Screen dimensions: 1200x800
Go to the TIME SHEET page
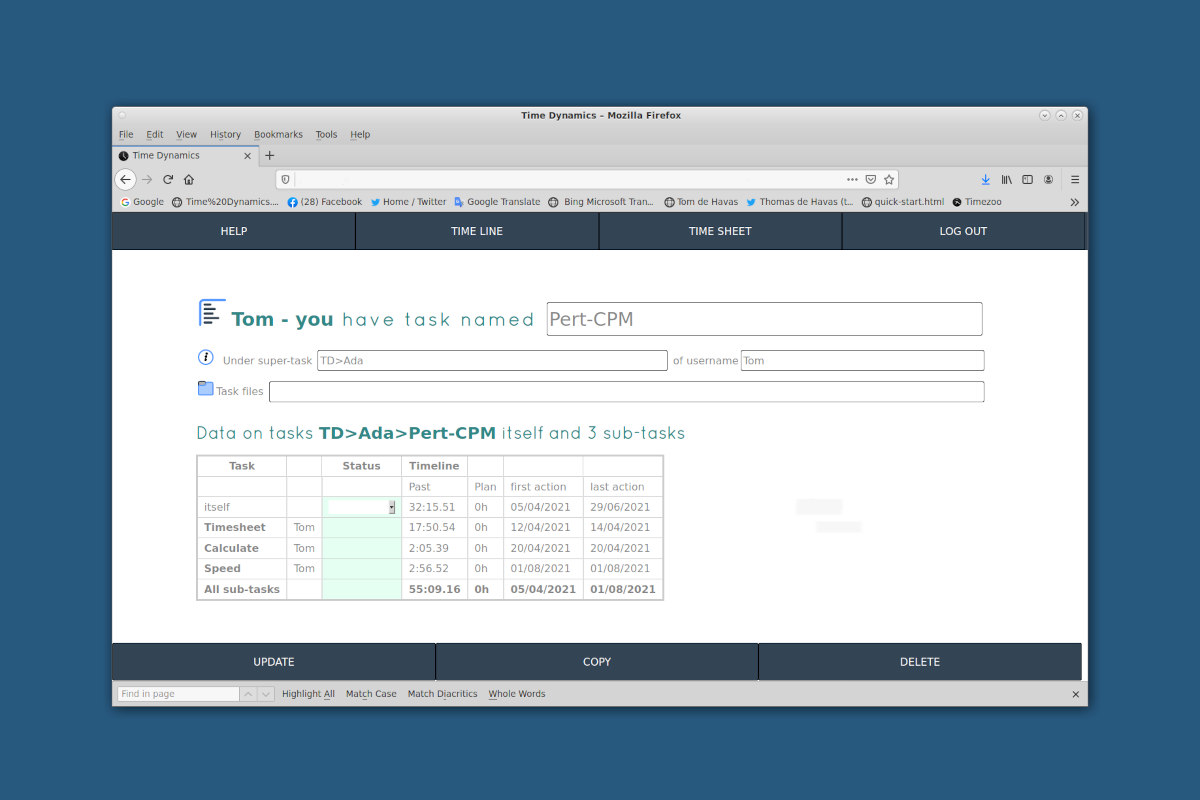(x=720, y=231)
